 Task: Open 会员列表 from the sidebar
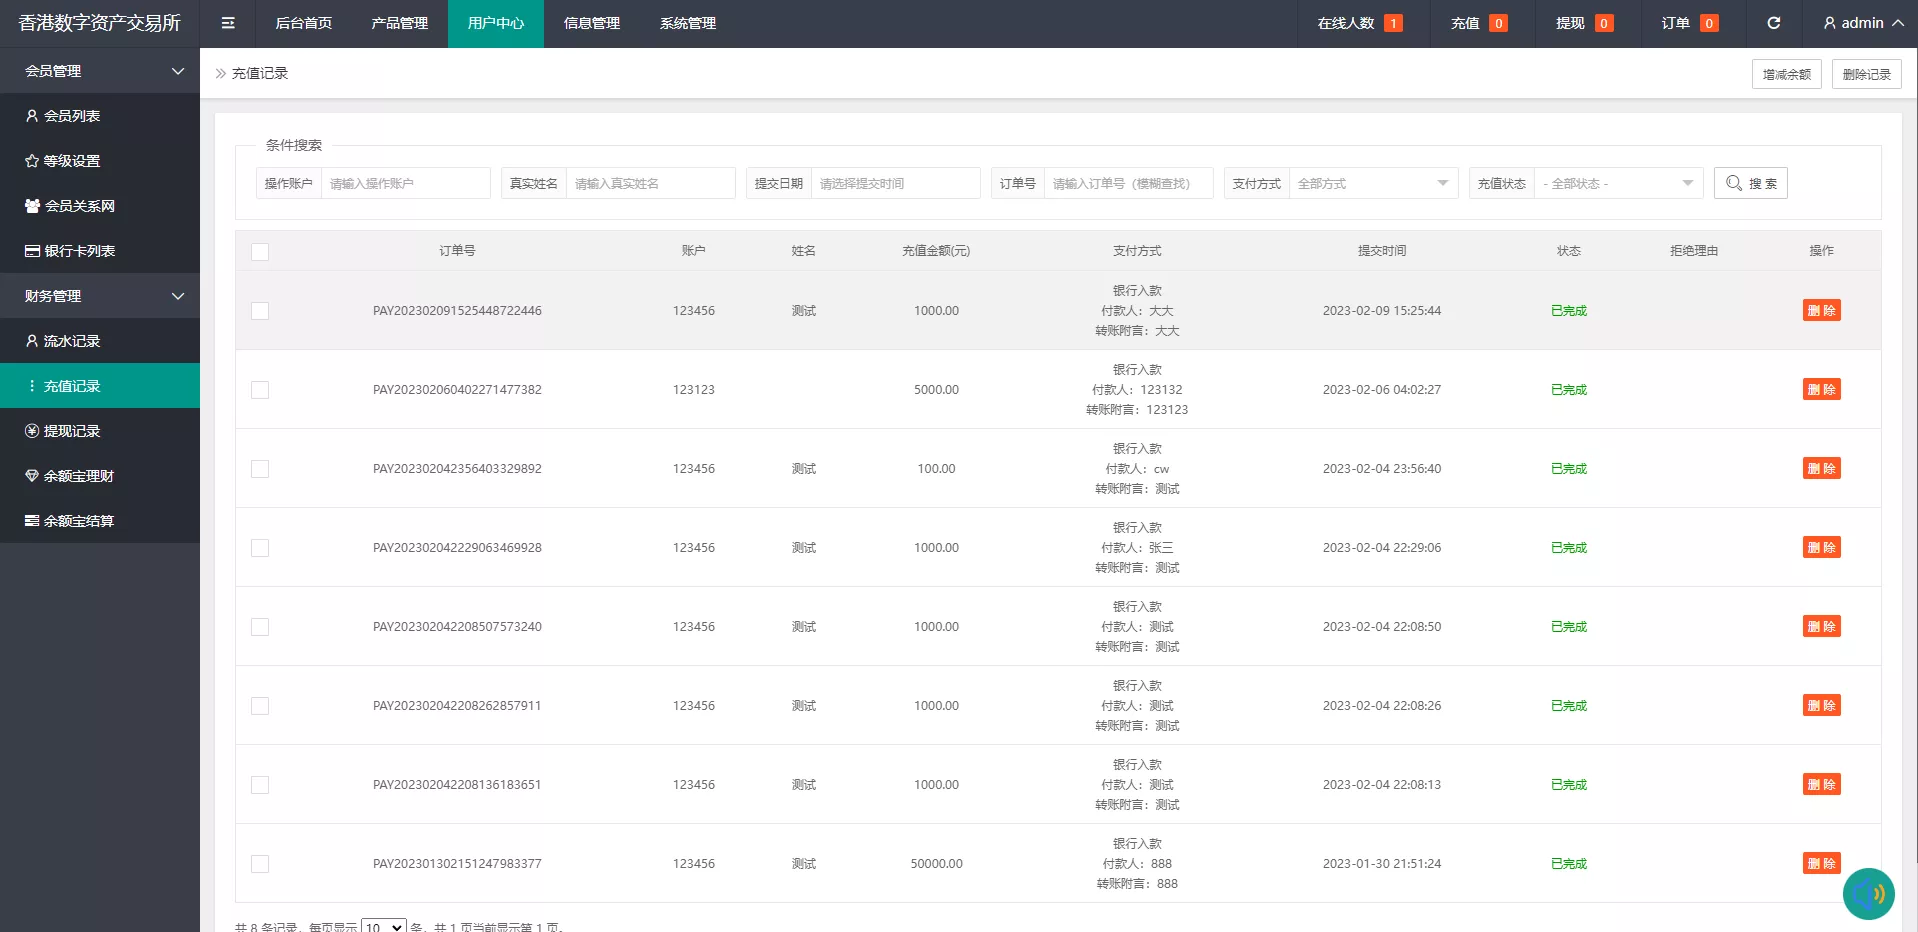pos(72,116)
